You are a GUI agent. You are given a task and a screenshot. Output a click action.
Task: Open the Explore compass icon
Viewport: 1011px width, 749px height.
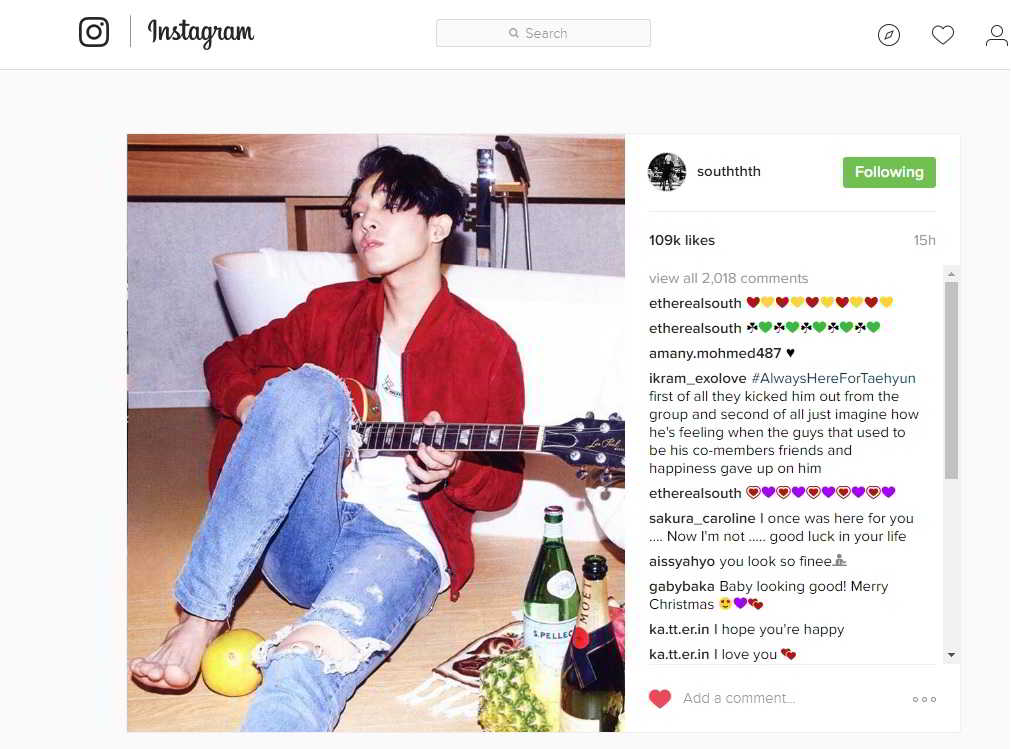(x=888, y=35)
